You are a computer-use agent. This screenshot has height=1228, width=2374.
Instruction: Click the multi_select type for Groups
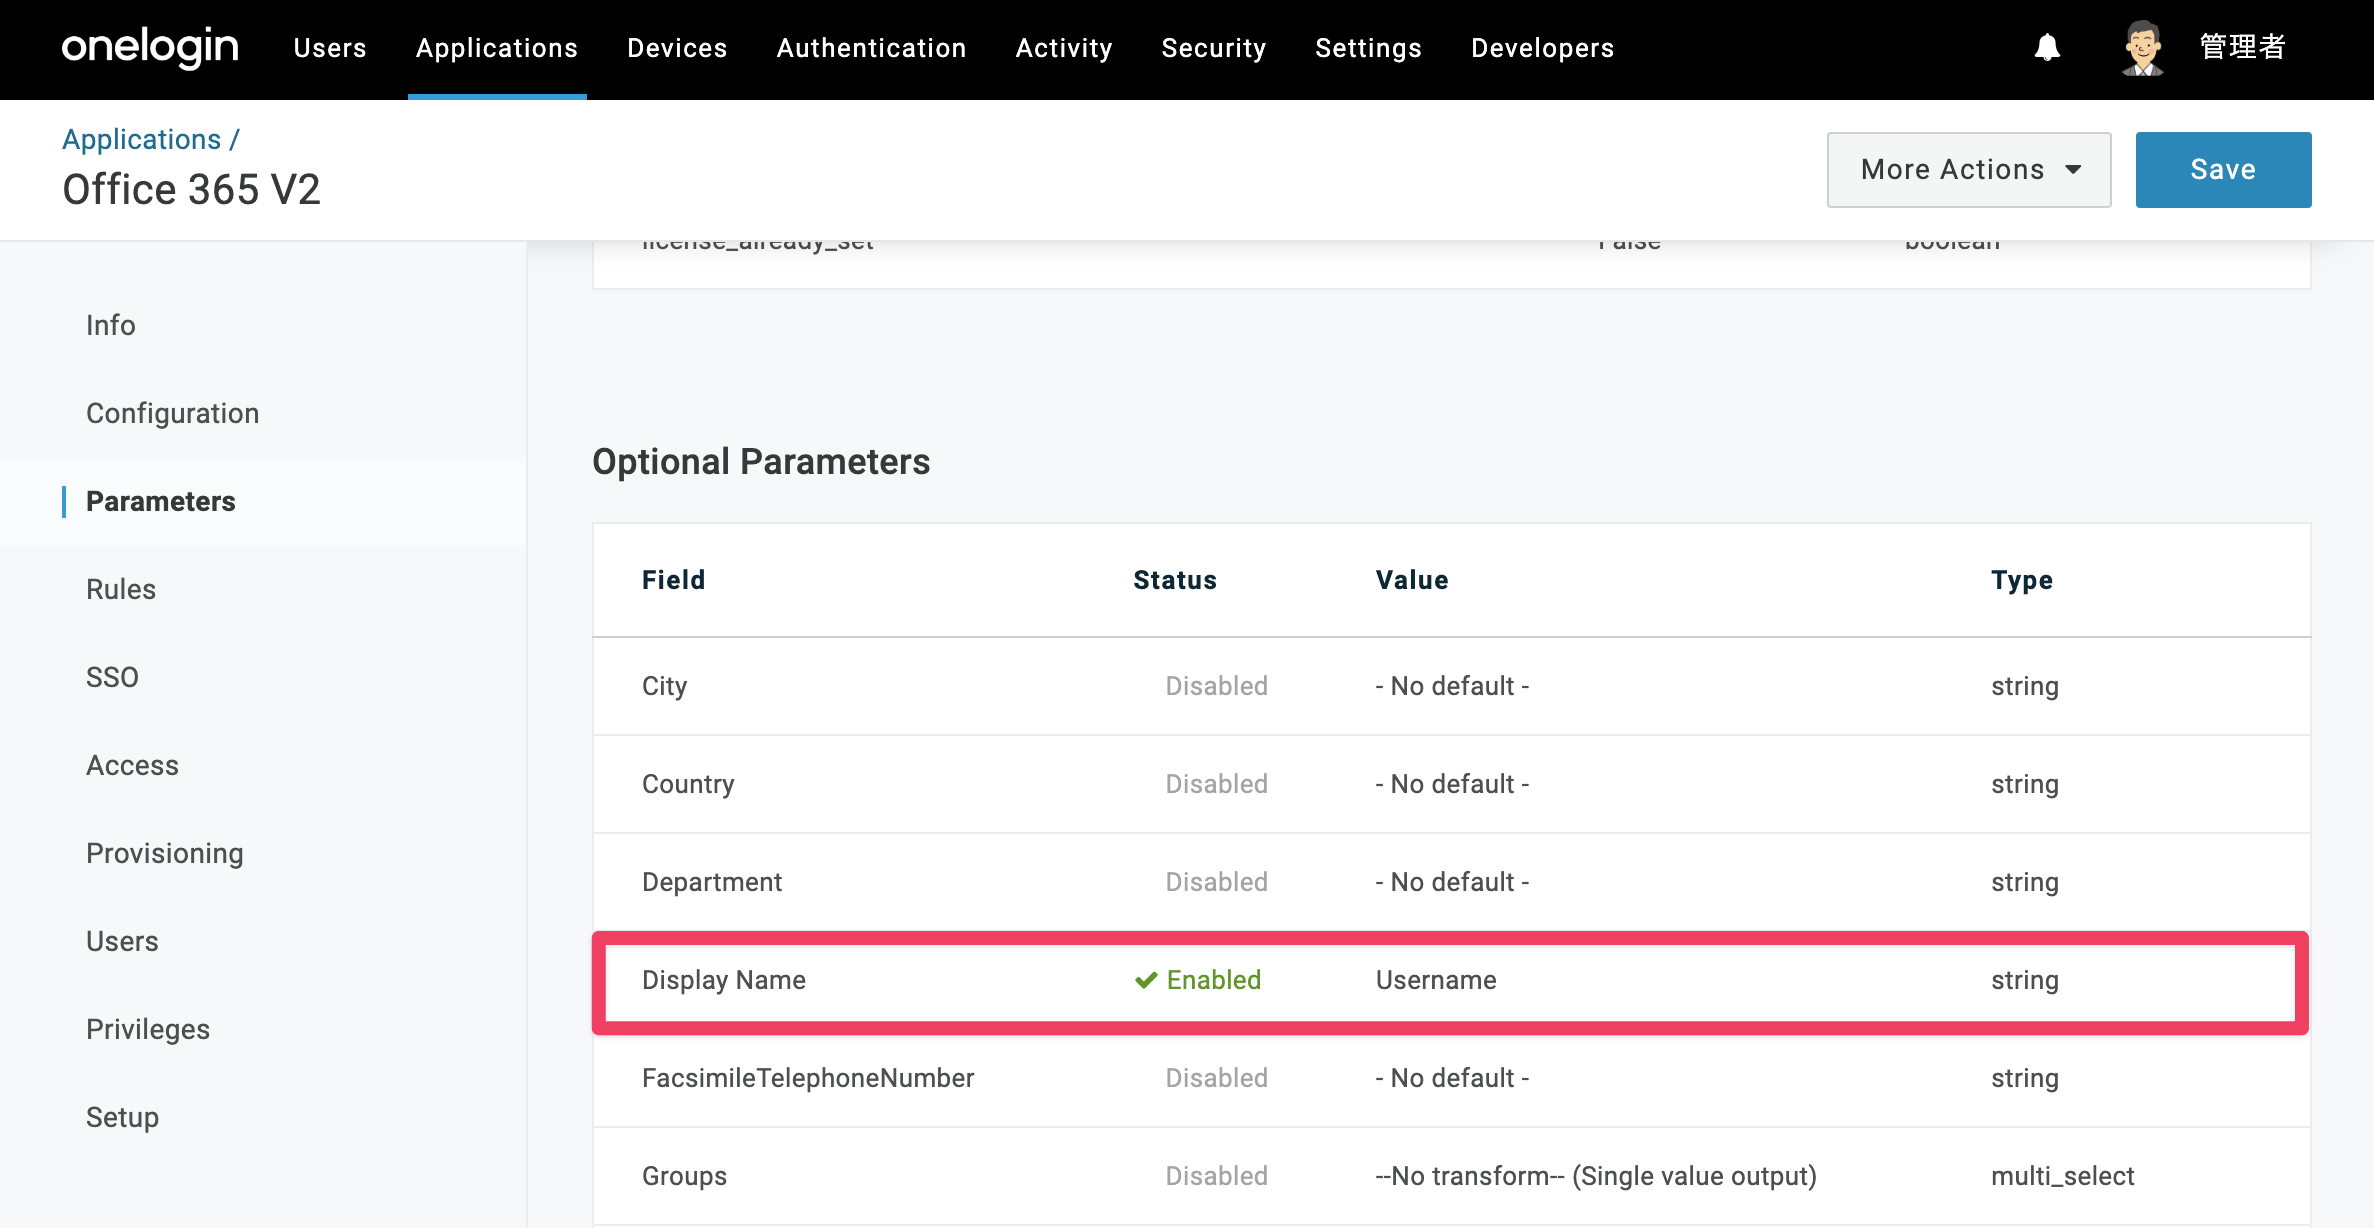pyautogui.click(x=2062, y=1176)
